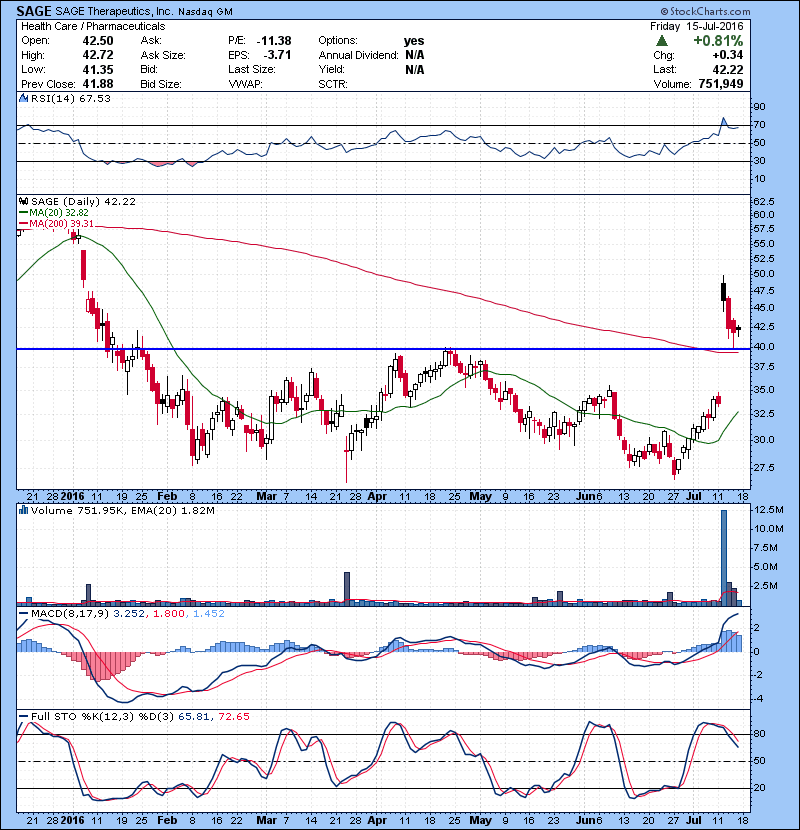Image resolution: width=800 pixels, height=830 pixels.
Task: Click the header Volume value 751,949
Action: click(x=721, y=84)
